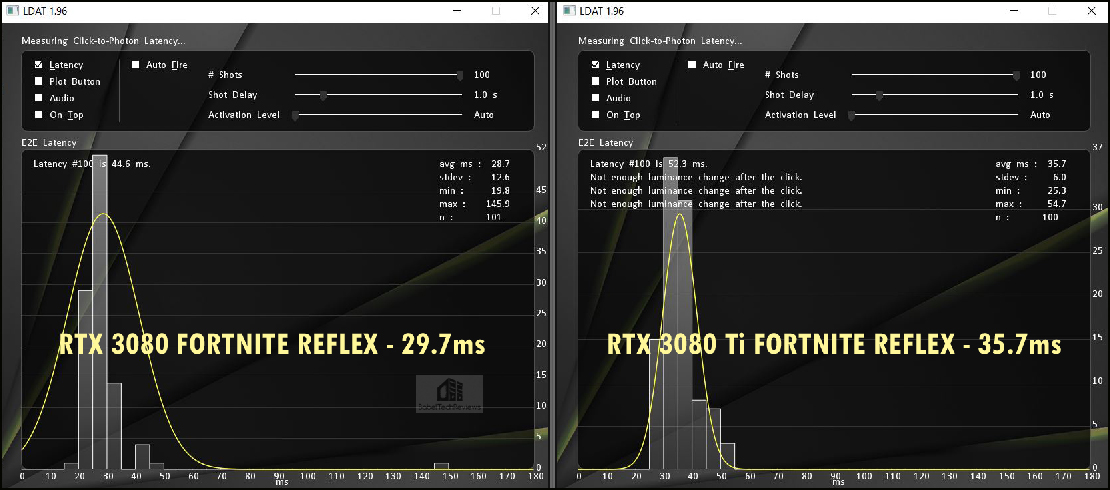The image size is (1110, 490).
Task: Minimize the right LDAT window
Action: tap(1014, 11)
